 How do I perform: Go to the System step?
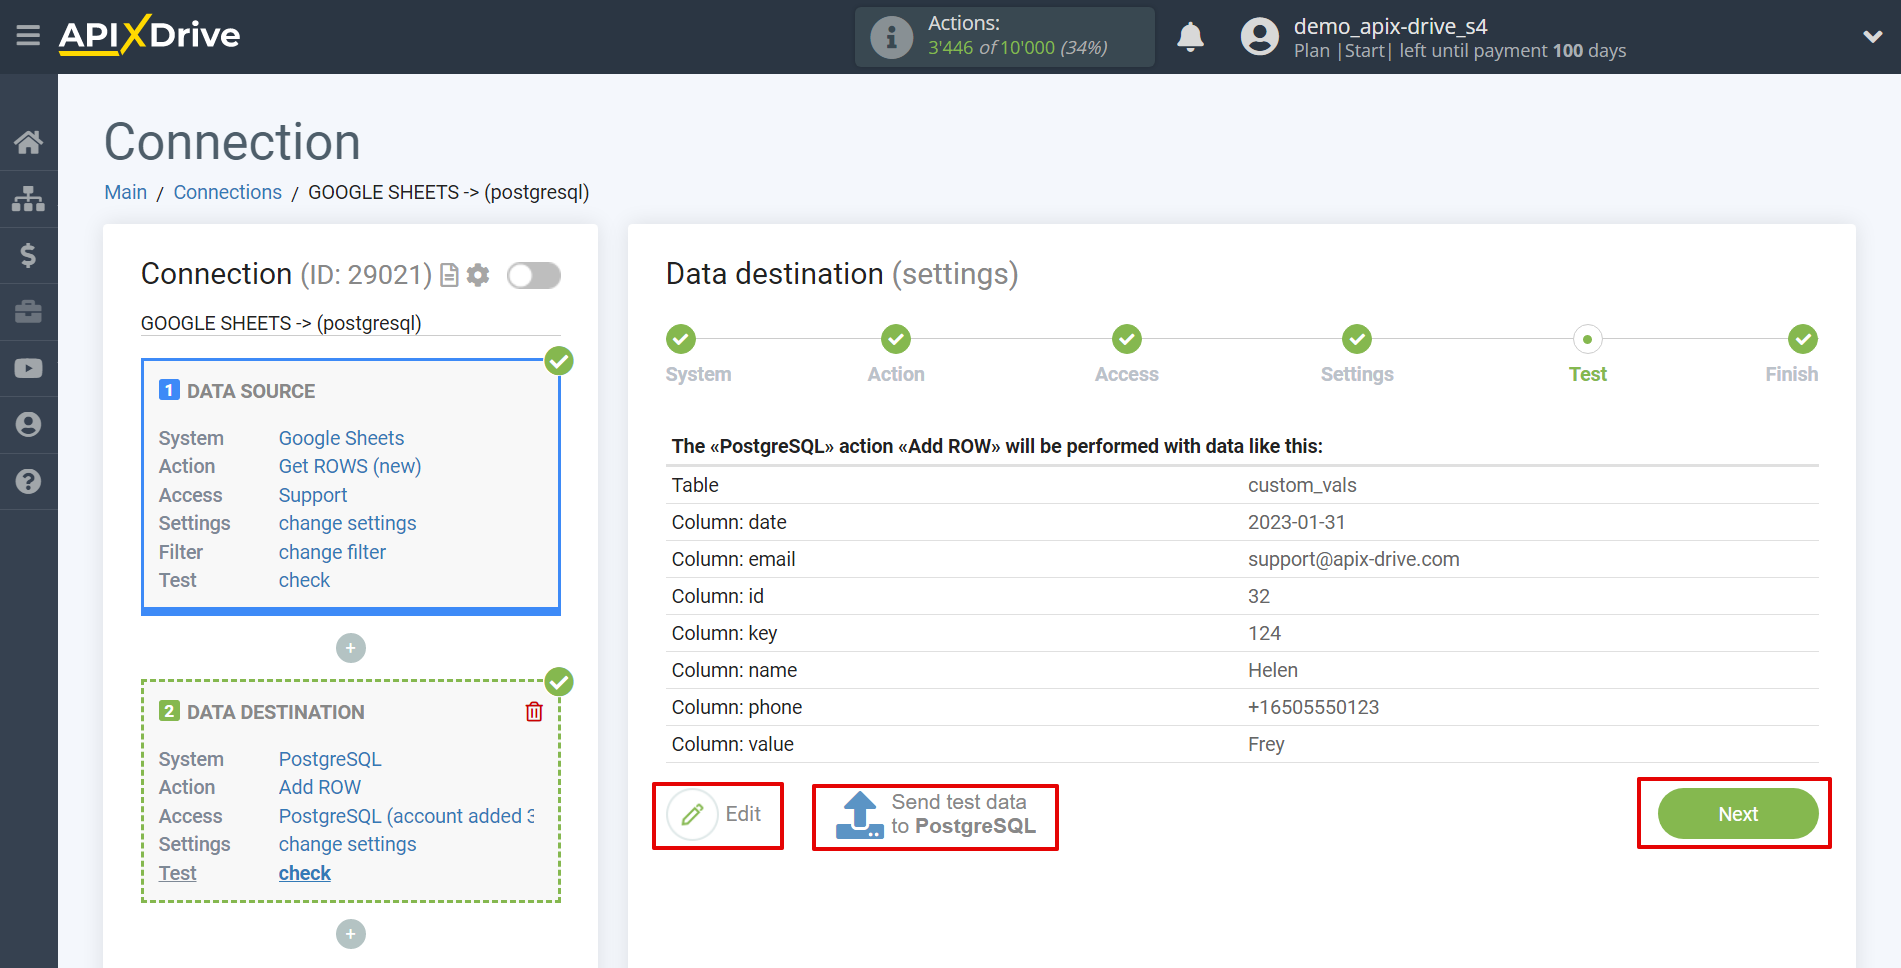[681, 339]
